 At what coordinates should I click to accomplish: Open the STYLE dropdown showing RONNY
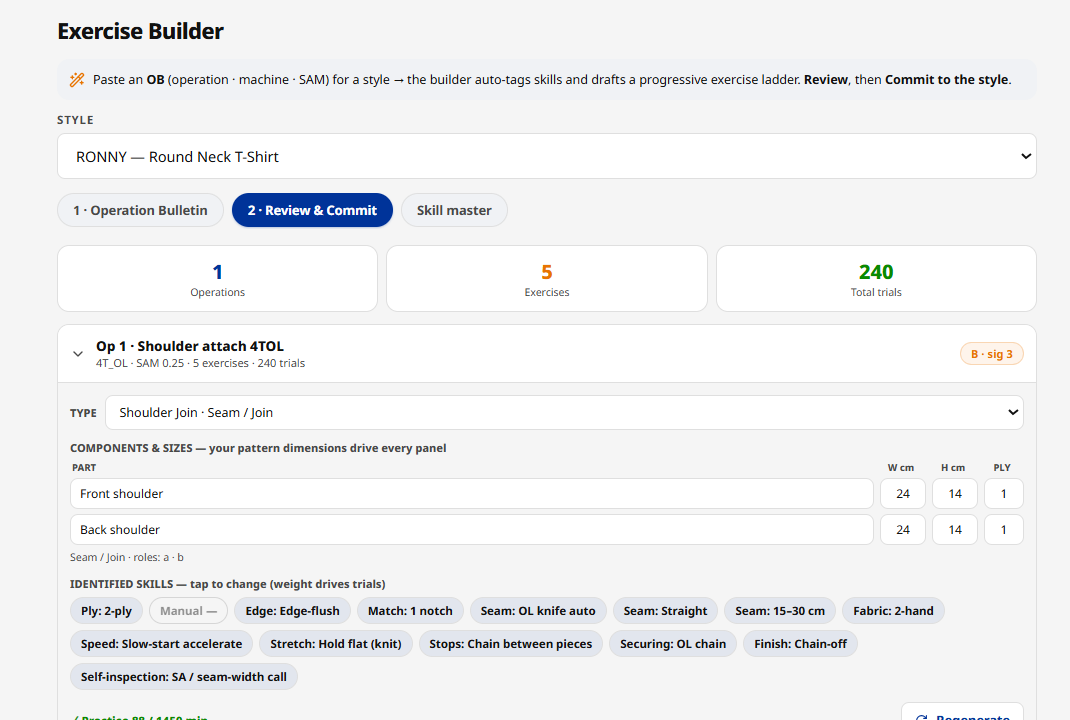[x=547, y=156]
